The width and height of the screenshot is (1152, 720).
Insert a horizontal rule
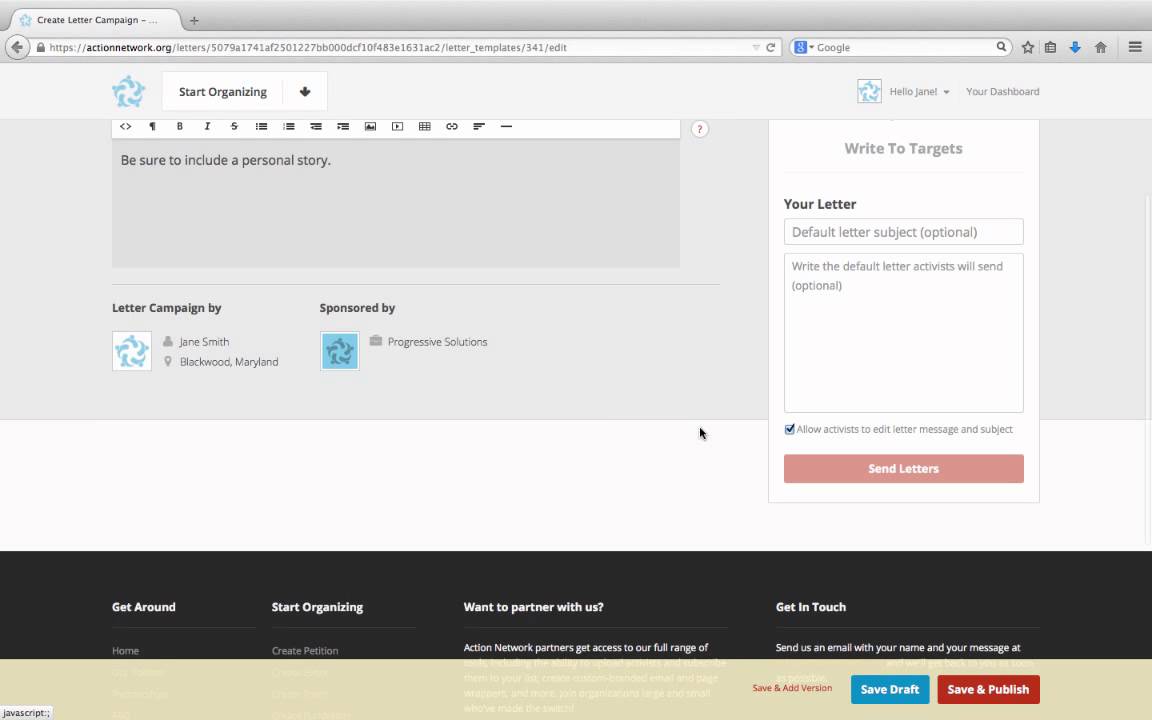[x=506, y=126]
